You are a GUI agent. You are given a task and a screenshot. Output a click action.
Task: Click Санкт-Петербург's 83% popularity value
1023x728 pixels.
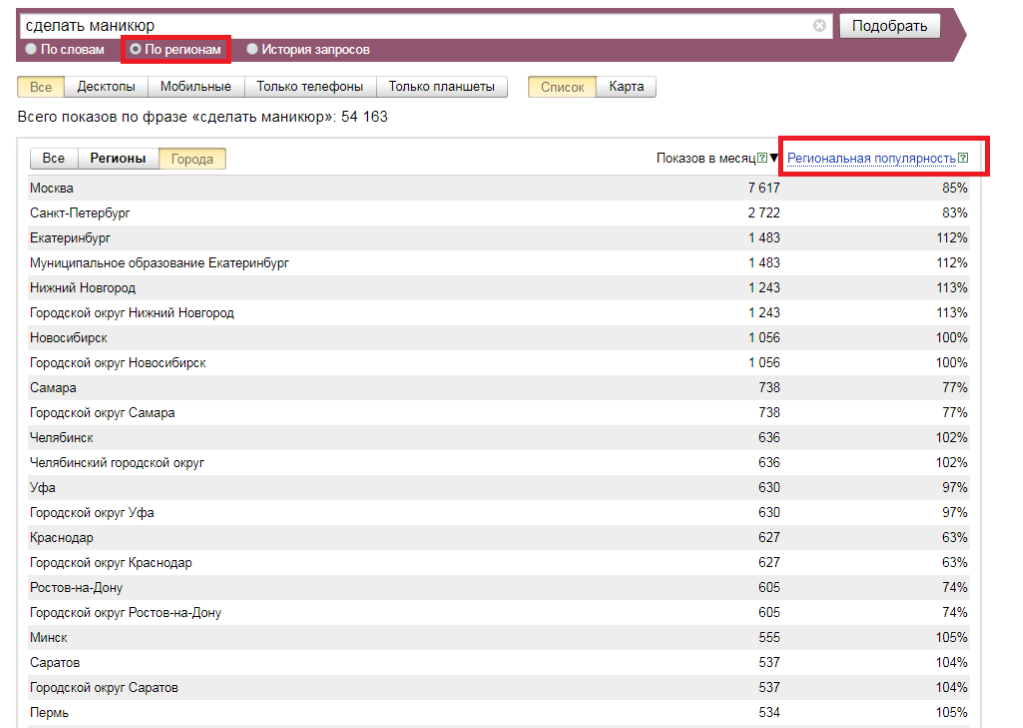pyautogui.click(x=954, y=213)
